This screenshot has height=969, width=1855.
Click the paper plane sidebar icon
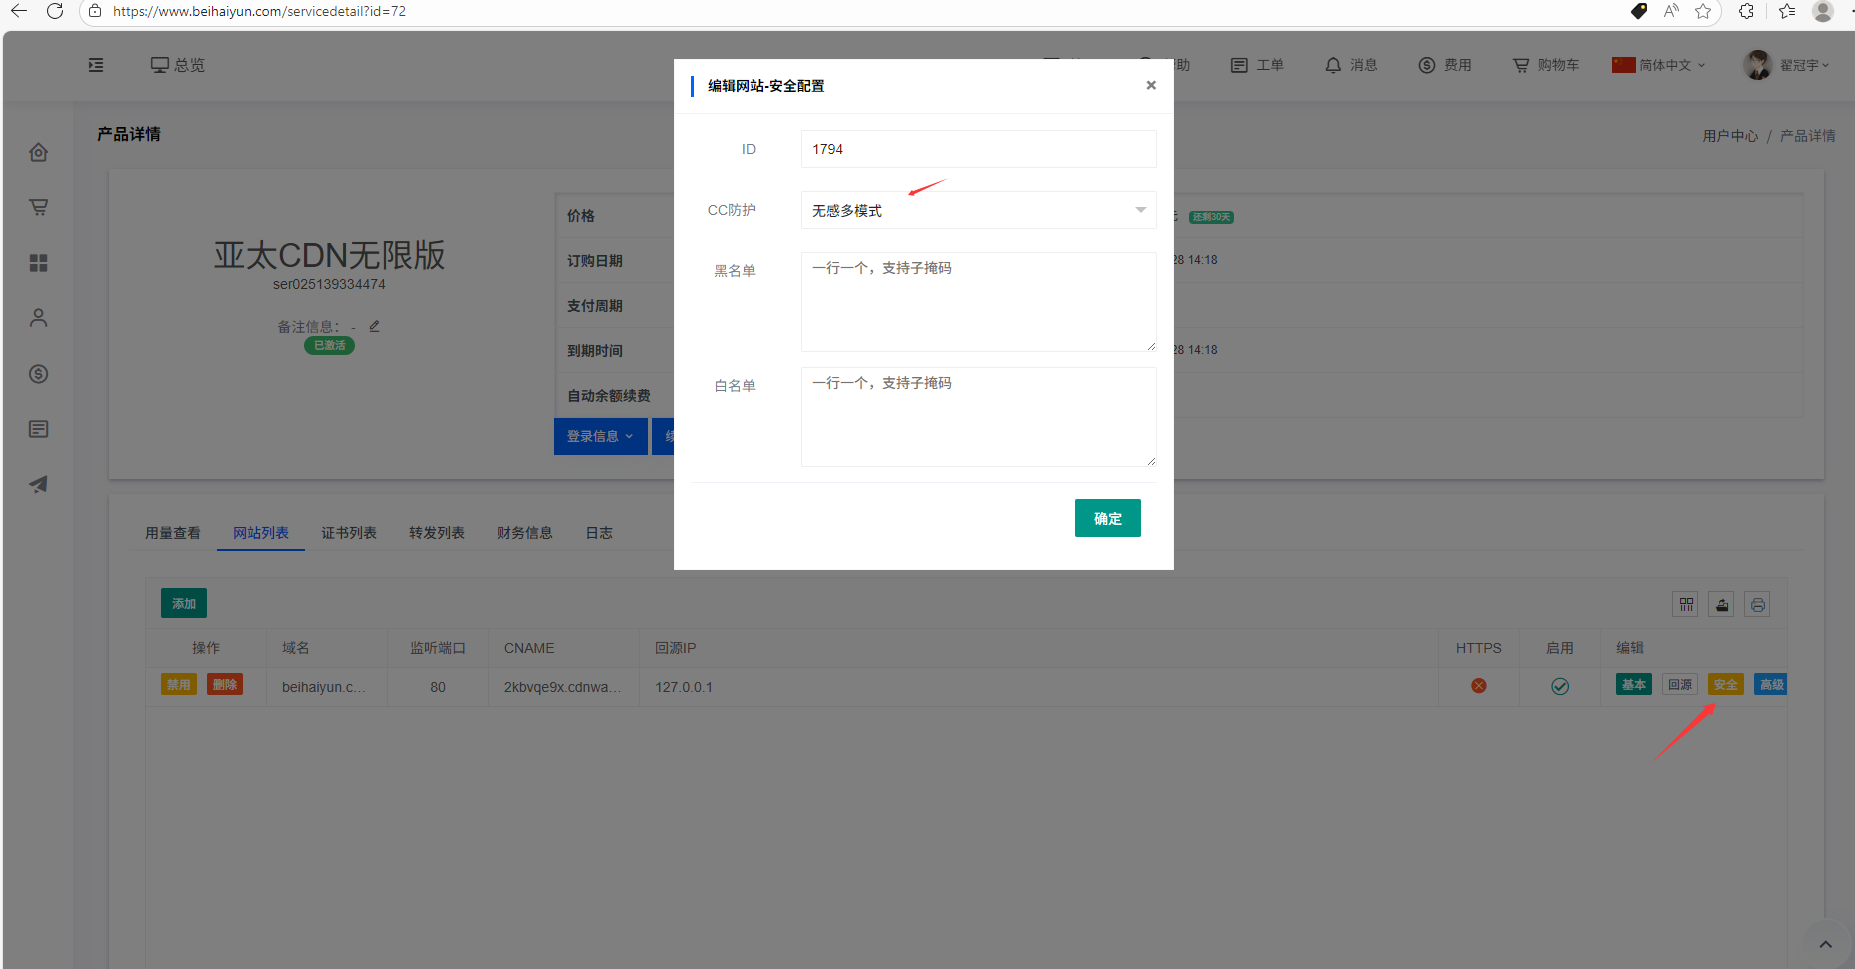click(38, 484)
